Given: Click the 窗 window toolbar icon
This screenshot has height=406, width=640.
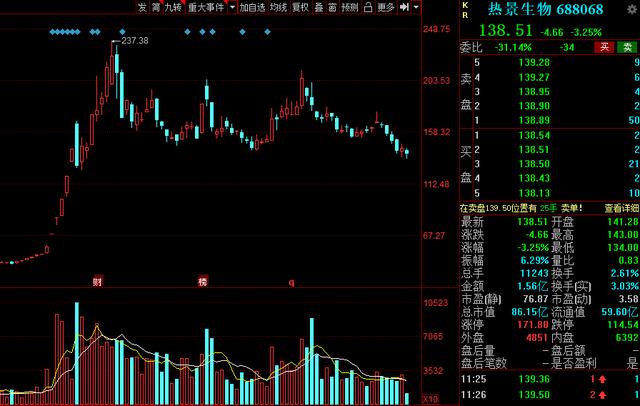Looking at the screenshot, I should [x=332, y=7].
